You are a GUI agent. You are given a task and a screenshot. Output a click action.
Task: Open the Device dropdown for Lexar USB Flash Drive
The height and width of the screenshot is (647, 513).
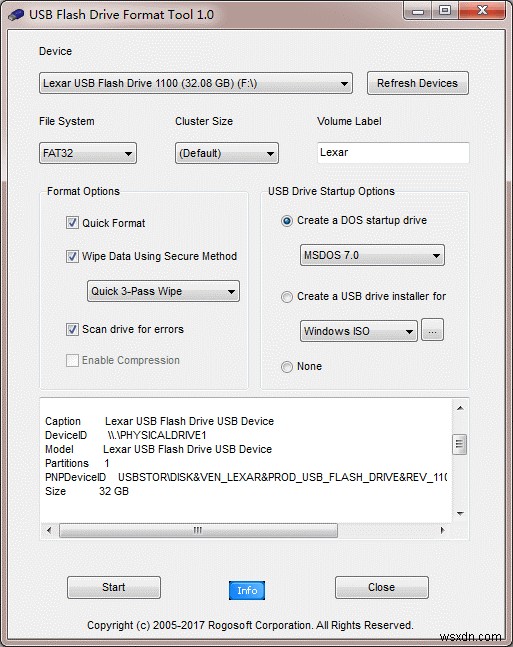[x=196, y=83]
